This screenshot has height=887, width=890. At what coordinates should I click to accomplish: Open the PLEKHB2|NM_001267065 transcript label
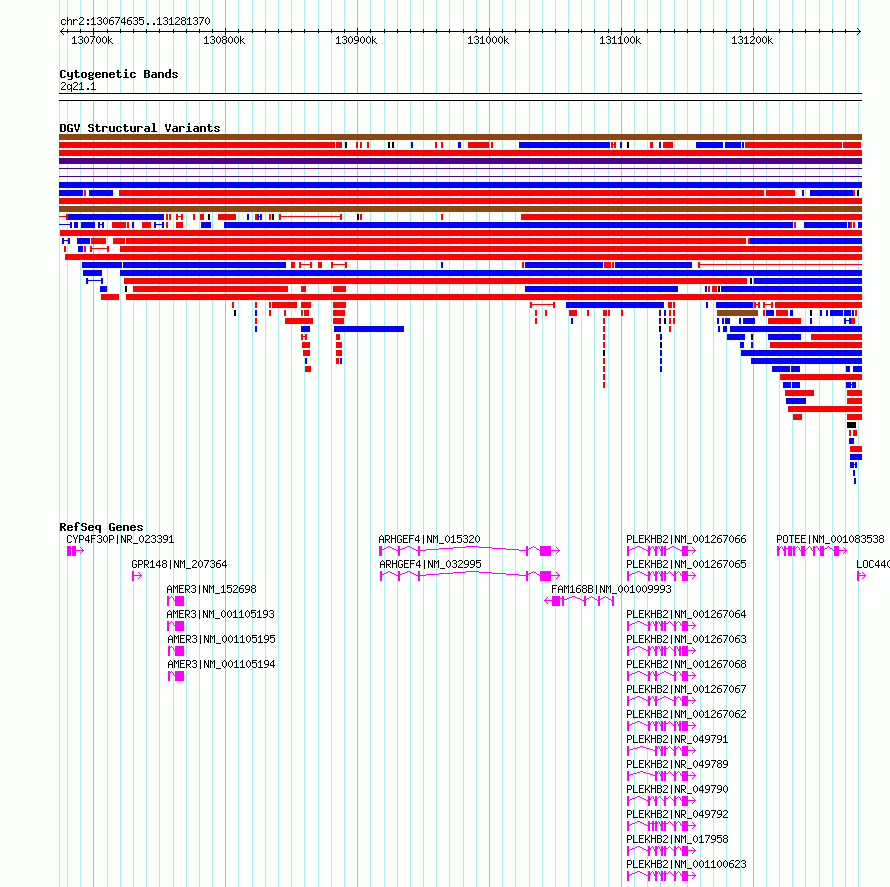pyautogui.click(x=686, y=564)
